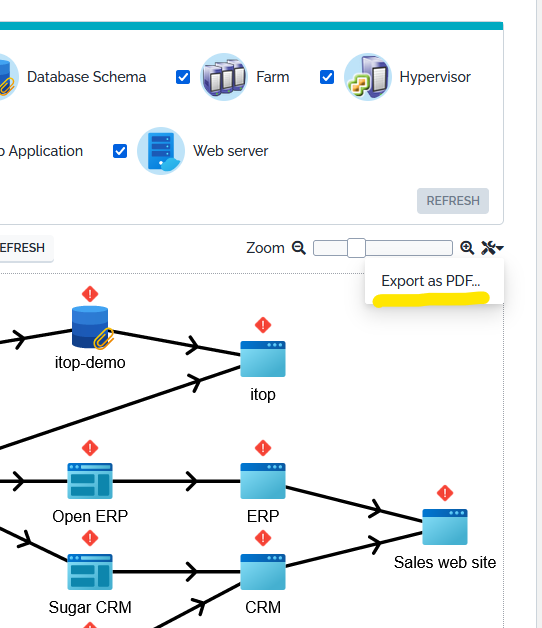Click the Open ERP web application node
Image resolution: width=542 pixels, height=628 pixels.
pos(90,481)
